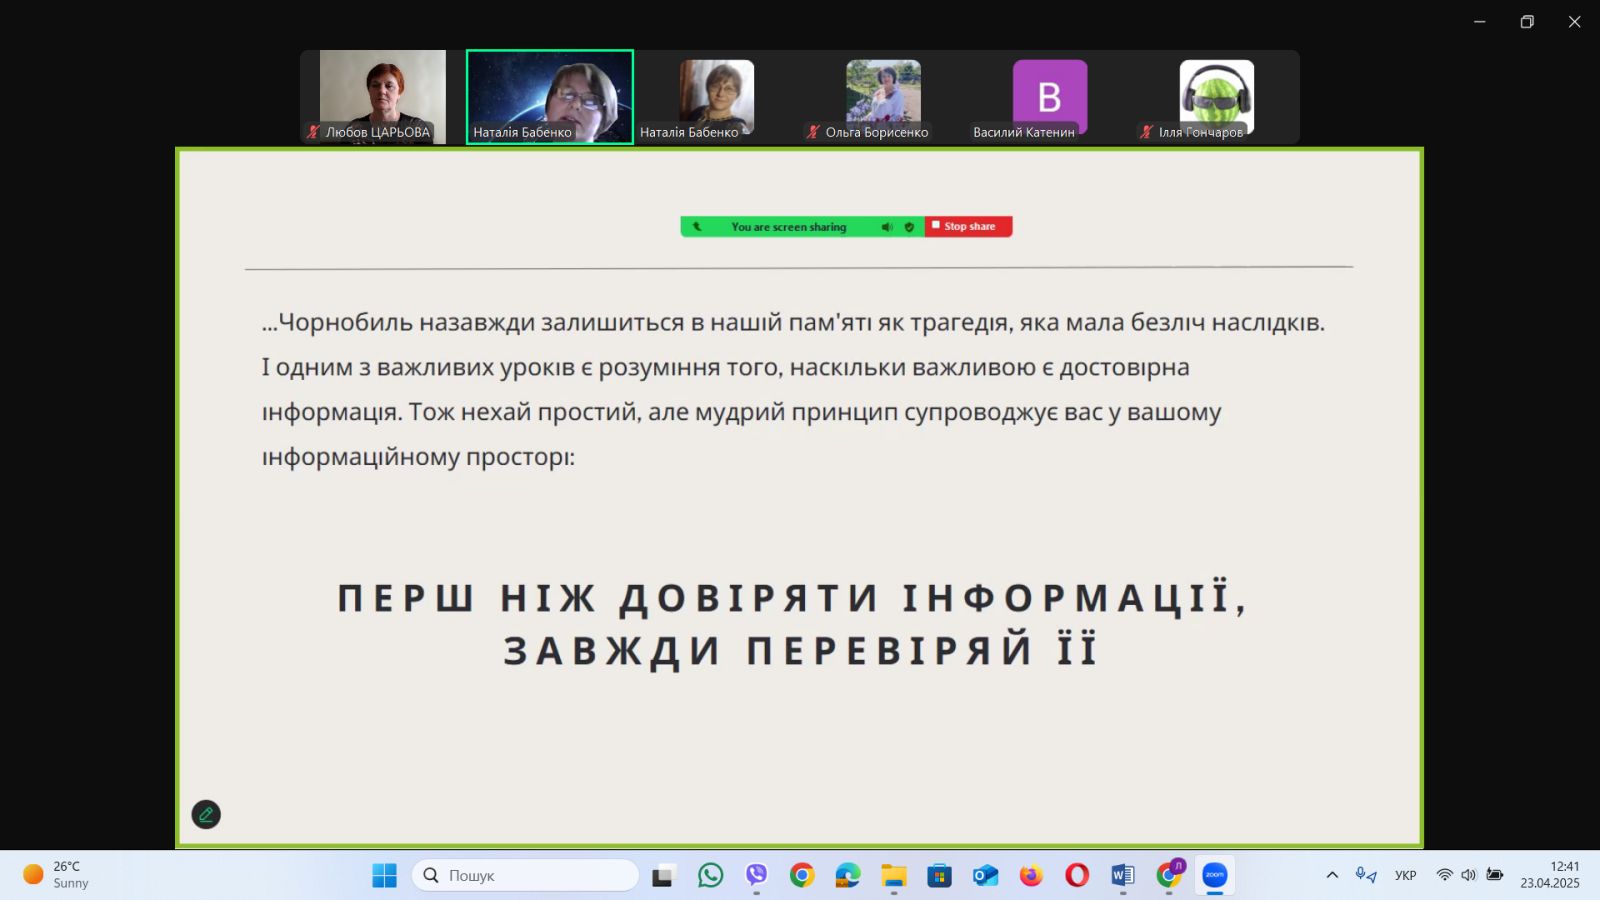Click the green annotation pencil icon

tap(206, 814)
